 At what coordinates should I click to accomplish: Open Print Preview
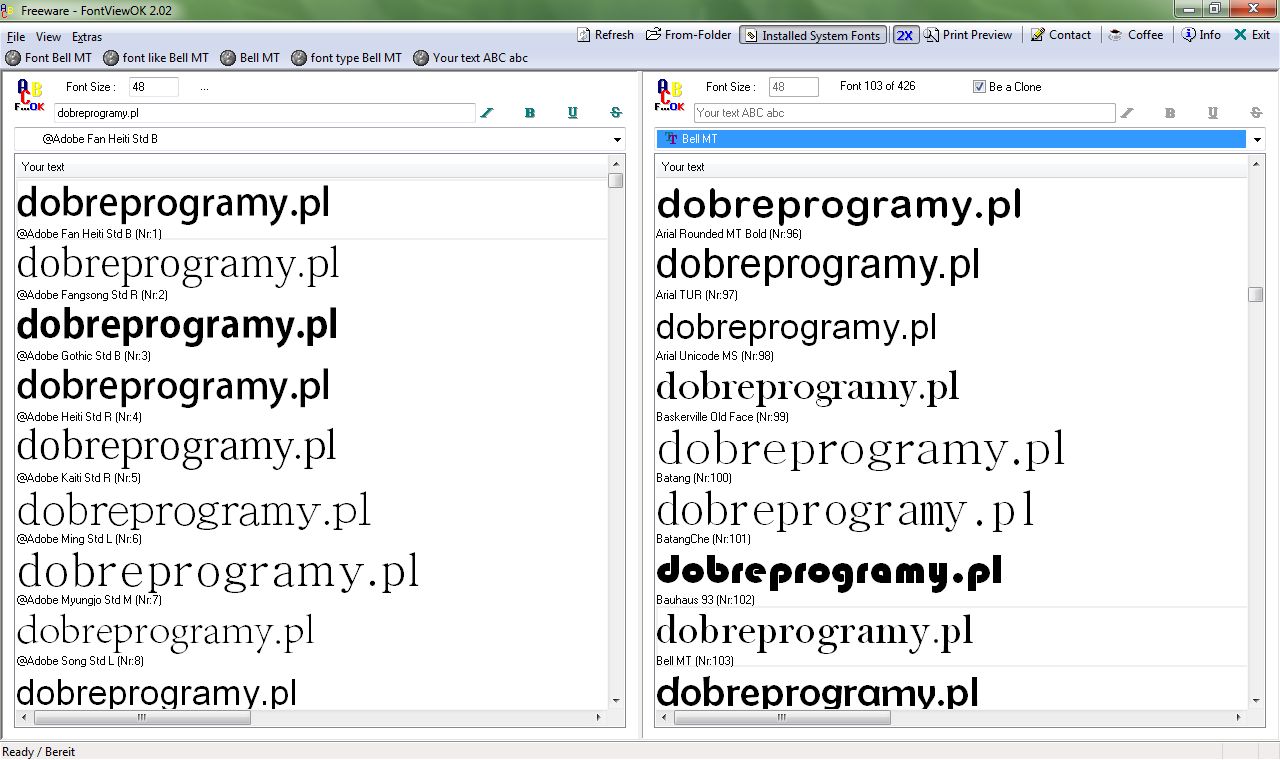[968, 35]
